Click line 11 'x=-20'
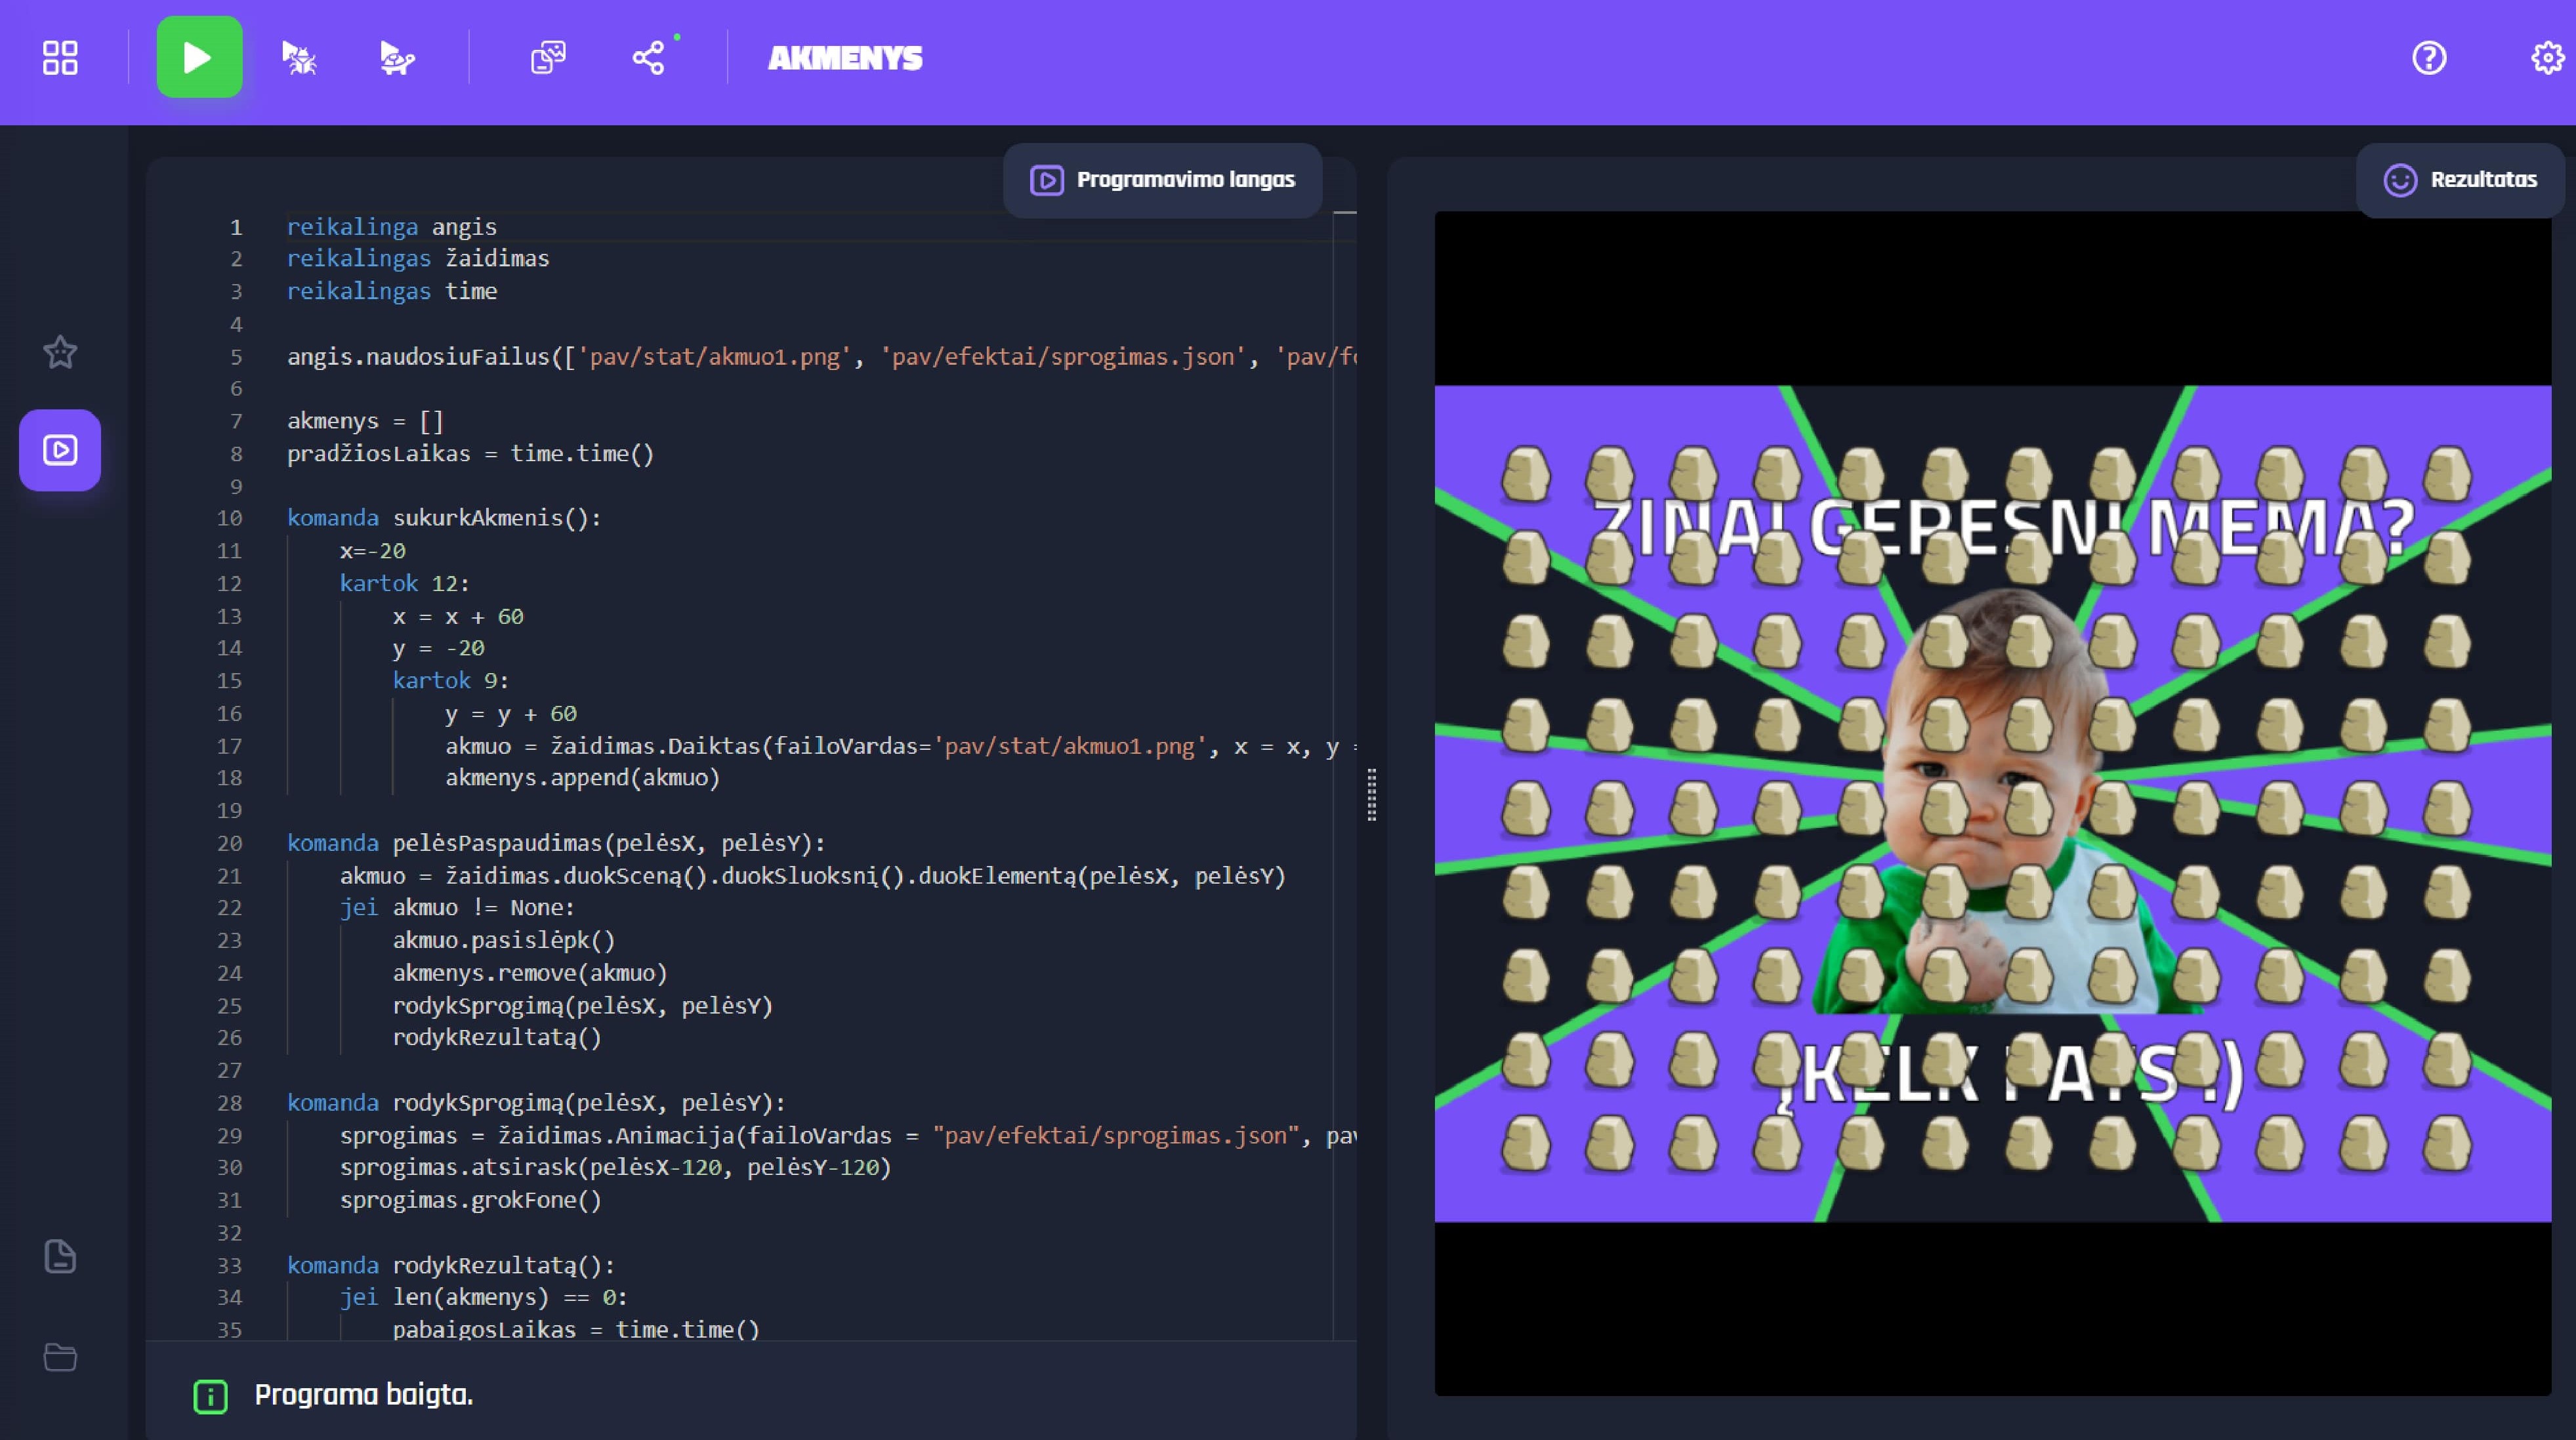This screenshot has height=1440, width=2576. point(372,551)
